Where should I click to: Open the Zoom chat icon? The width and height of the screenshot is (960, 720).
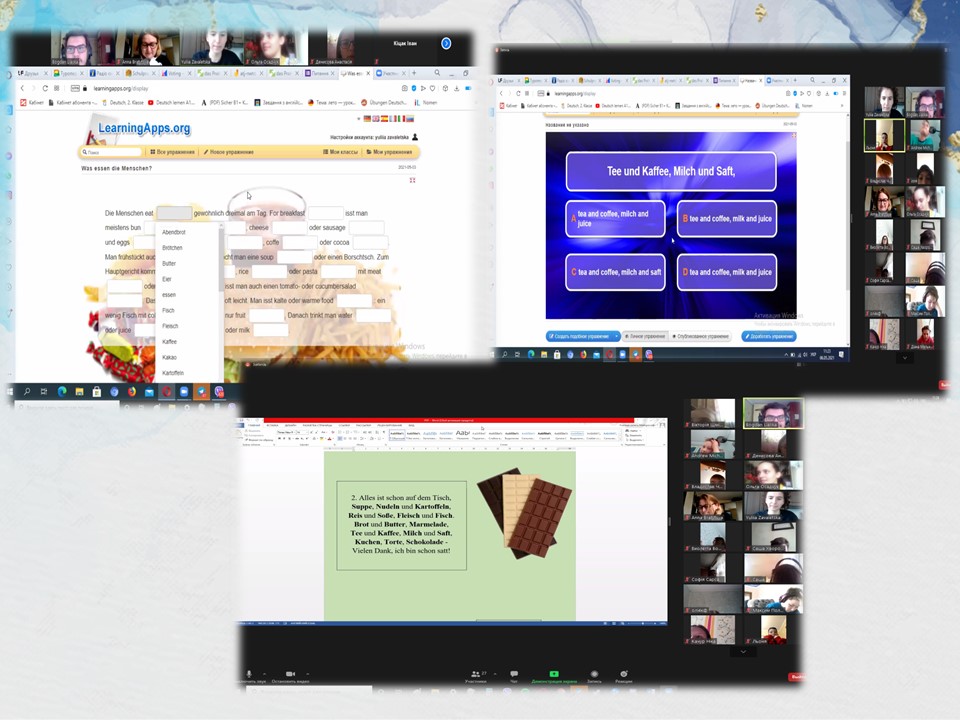514,675
